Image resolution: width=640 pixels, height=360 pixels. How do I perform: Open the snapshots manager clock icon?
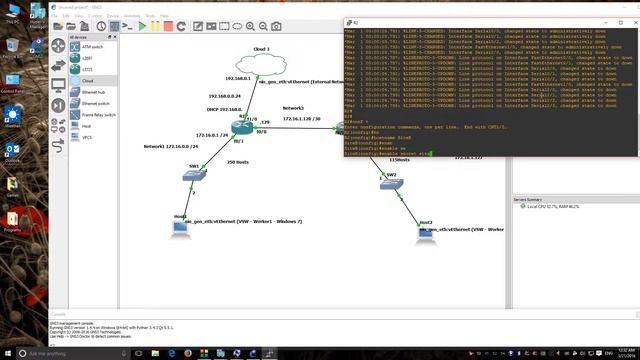pos(101,27)
